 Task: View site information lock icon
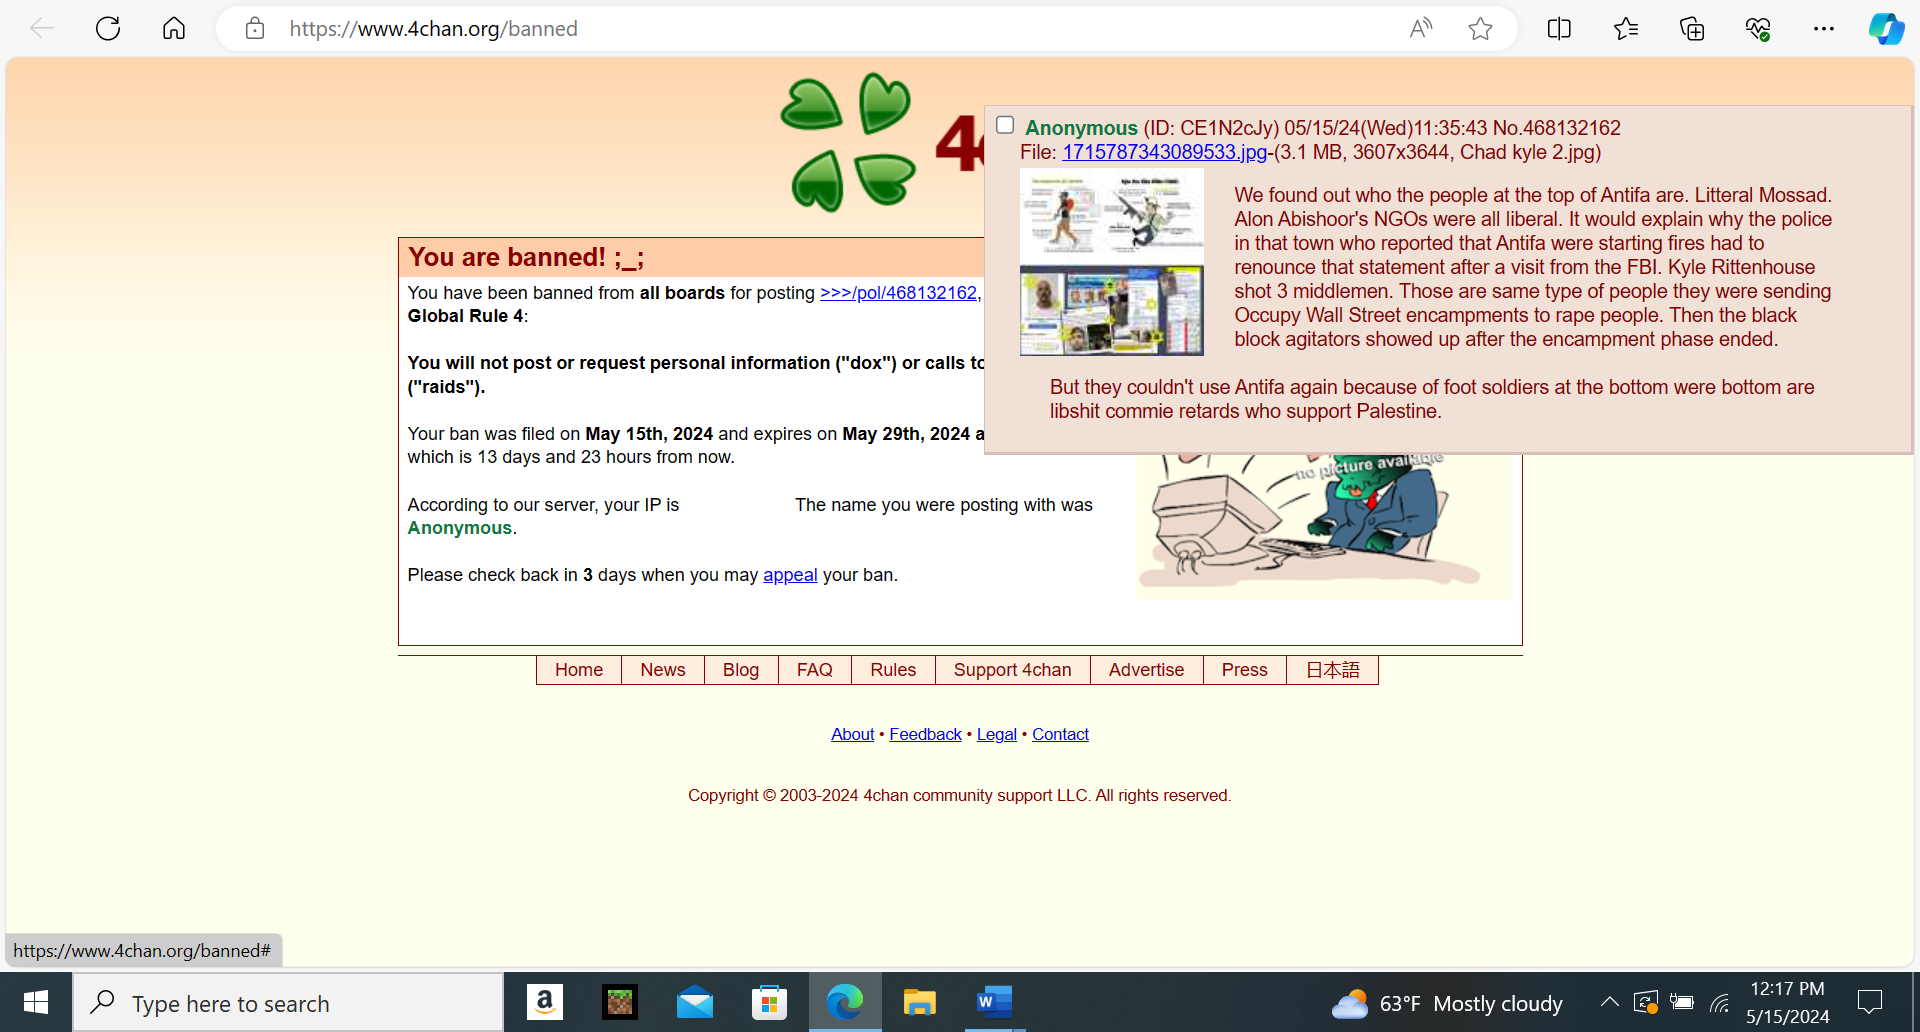click(x=255, y=28)
